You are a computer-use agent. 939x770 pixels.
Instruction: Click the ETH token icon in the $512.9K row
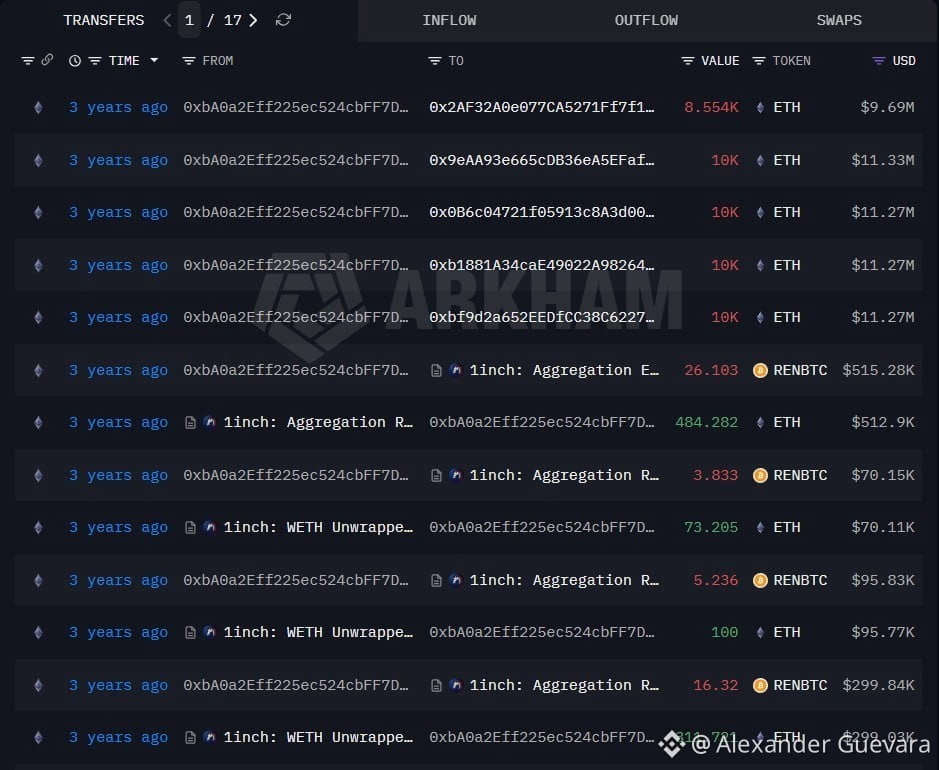(760, 423)
